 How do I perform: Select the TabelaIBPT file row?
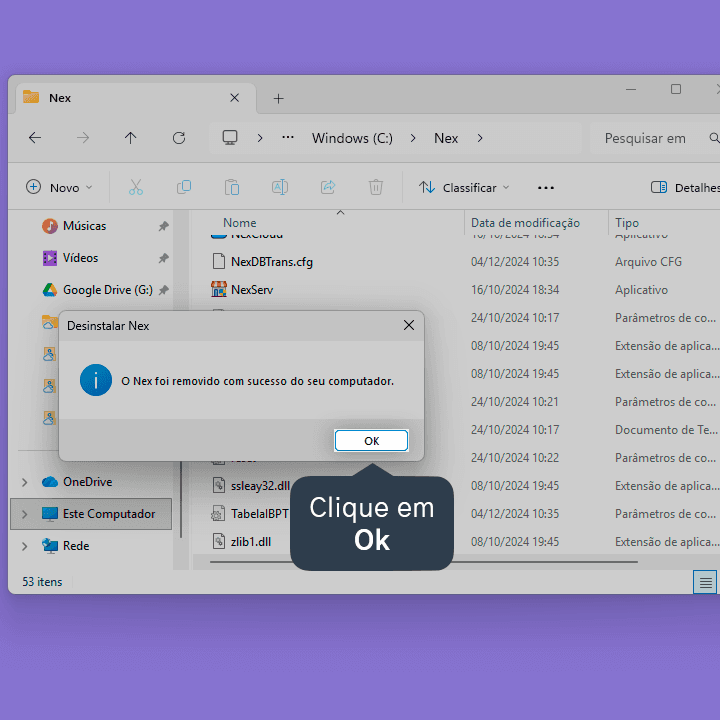(x=259, y=514)
